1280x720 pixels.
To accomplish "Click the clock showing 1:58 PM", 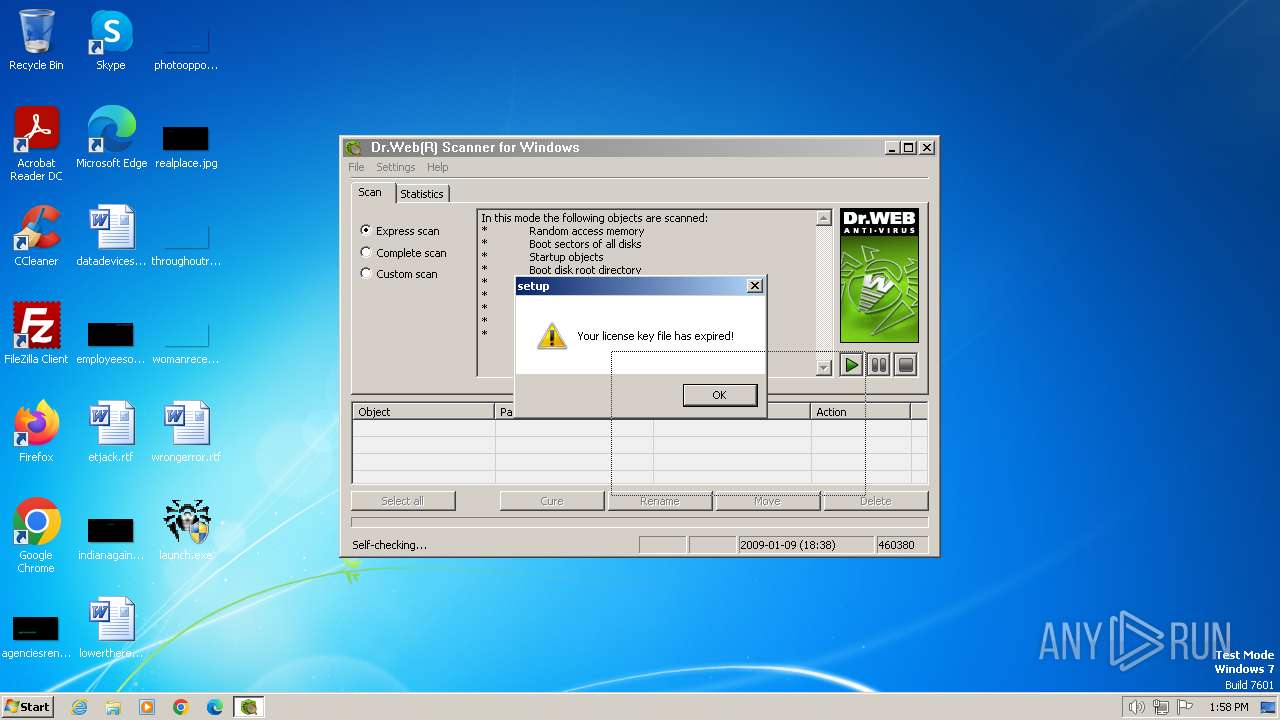I will point(1229,707).
